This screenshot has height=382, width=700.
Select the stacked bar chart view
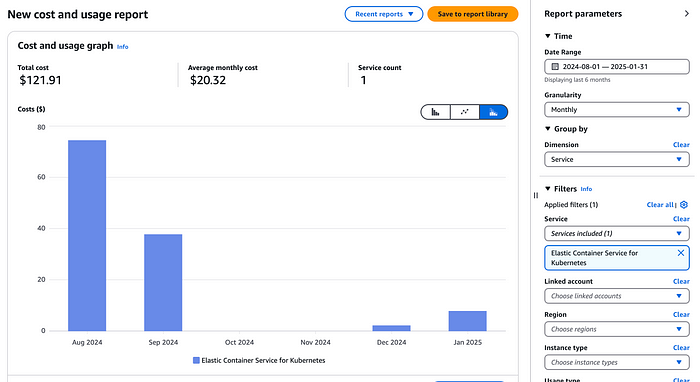[x=493, y=112]
